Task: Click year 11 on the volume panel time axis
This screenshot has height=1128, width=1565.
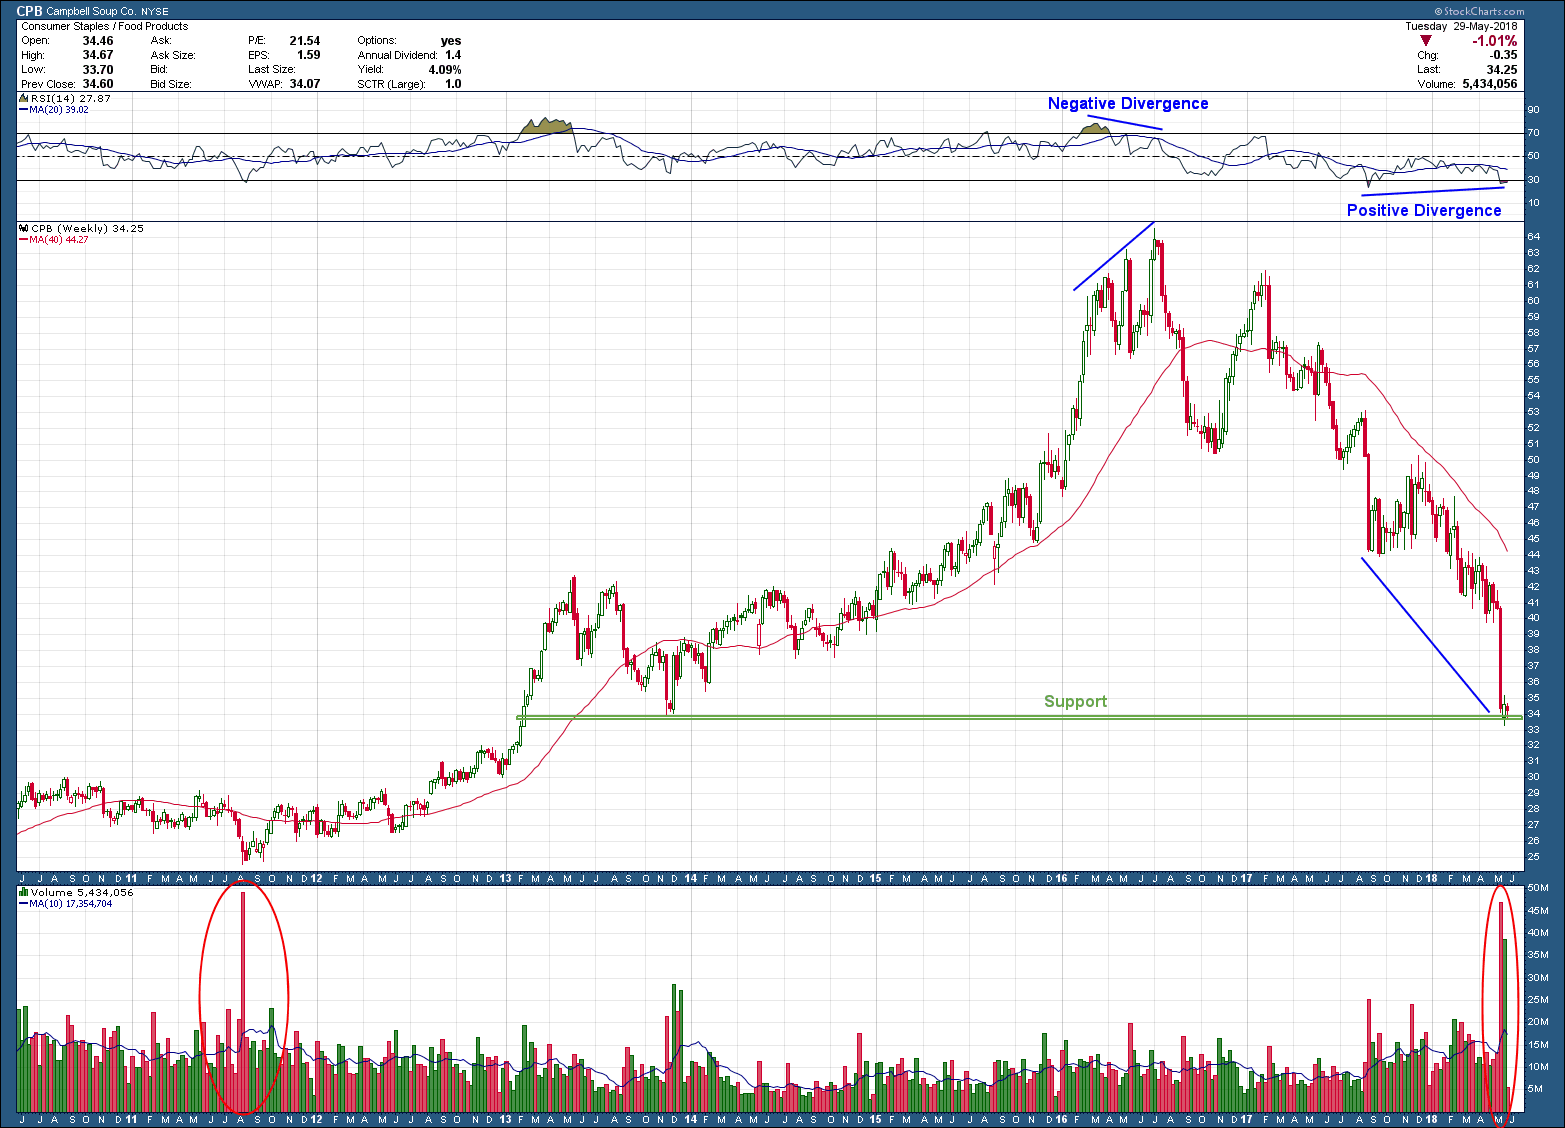Action: 131,1120
